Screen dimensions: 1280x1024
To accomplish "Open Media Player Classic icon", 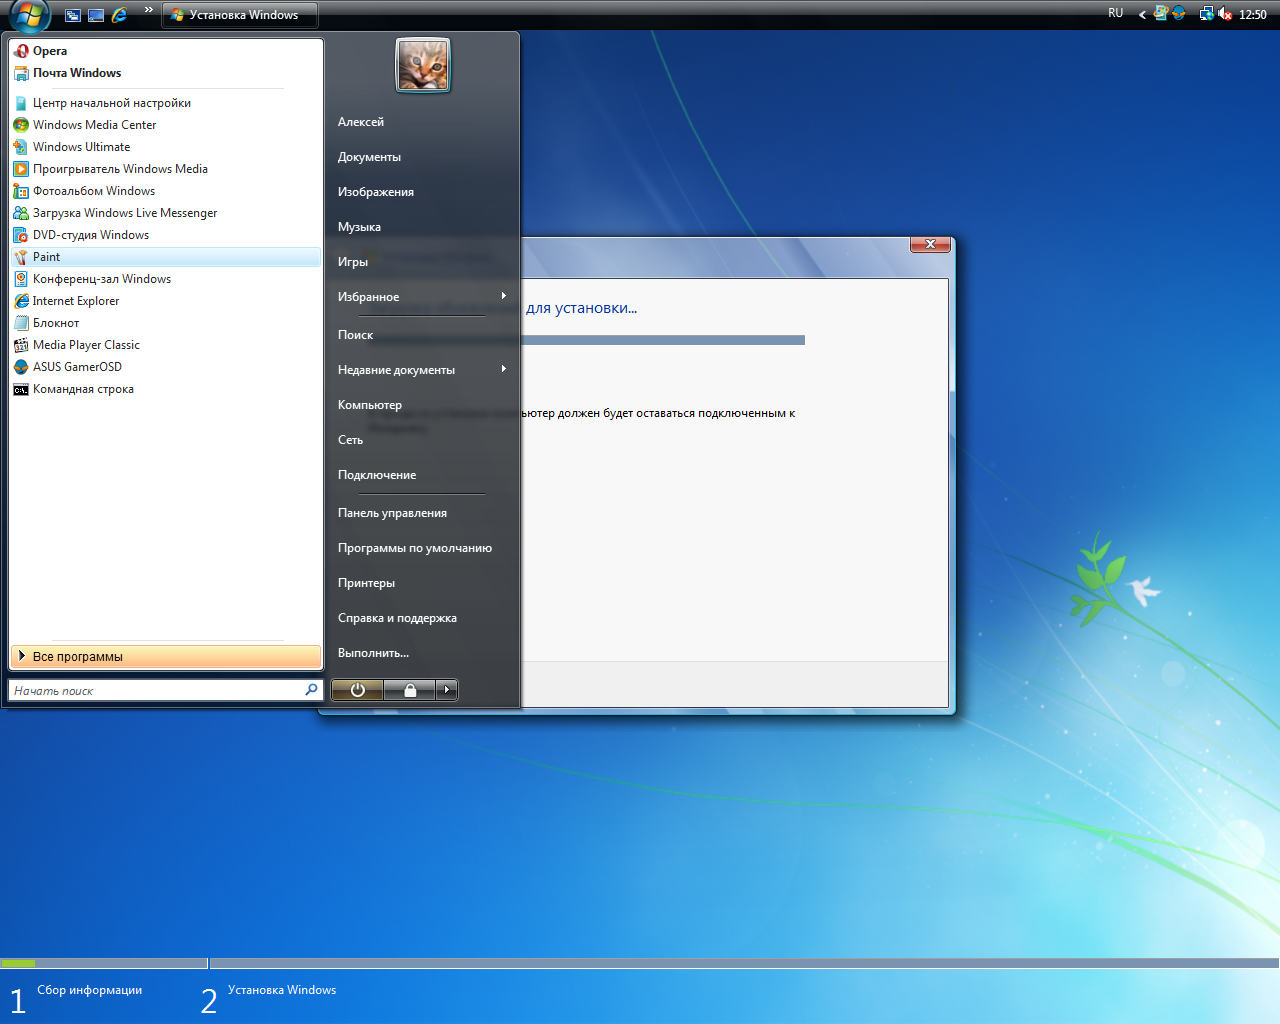I will (x=21, y=345).
